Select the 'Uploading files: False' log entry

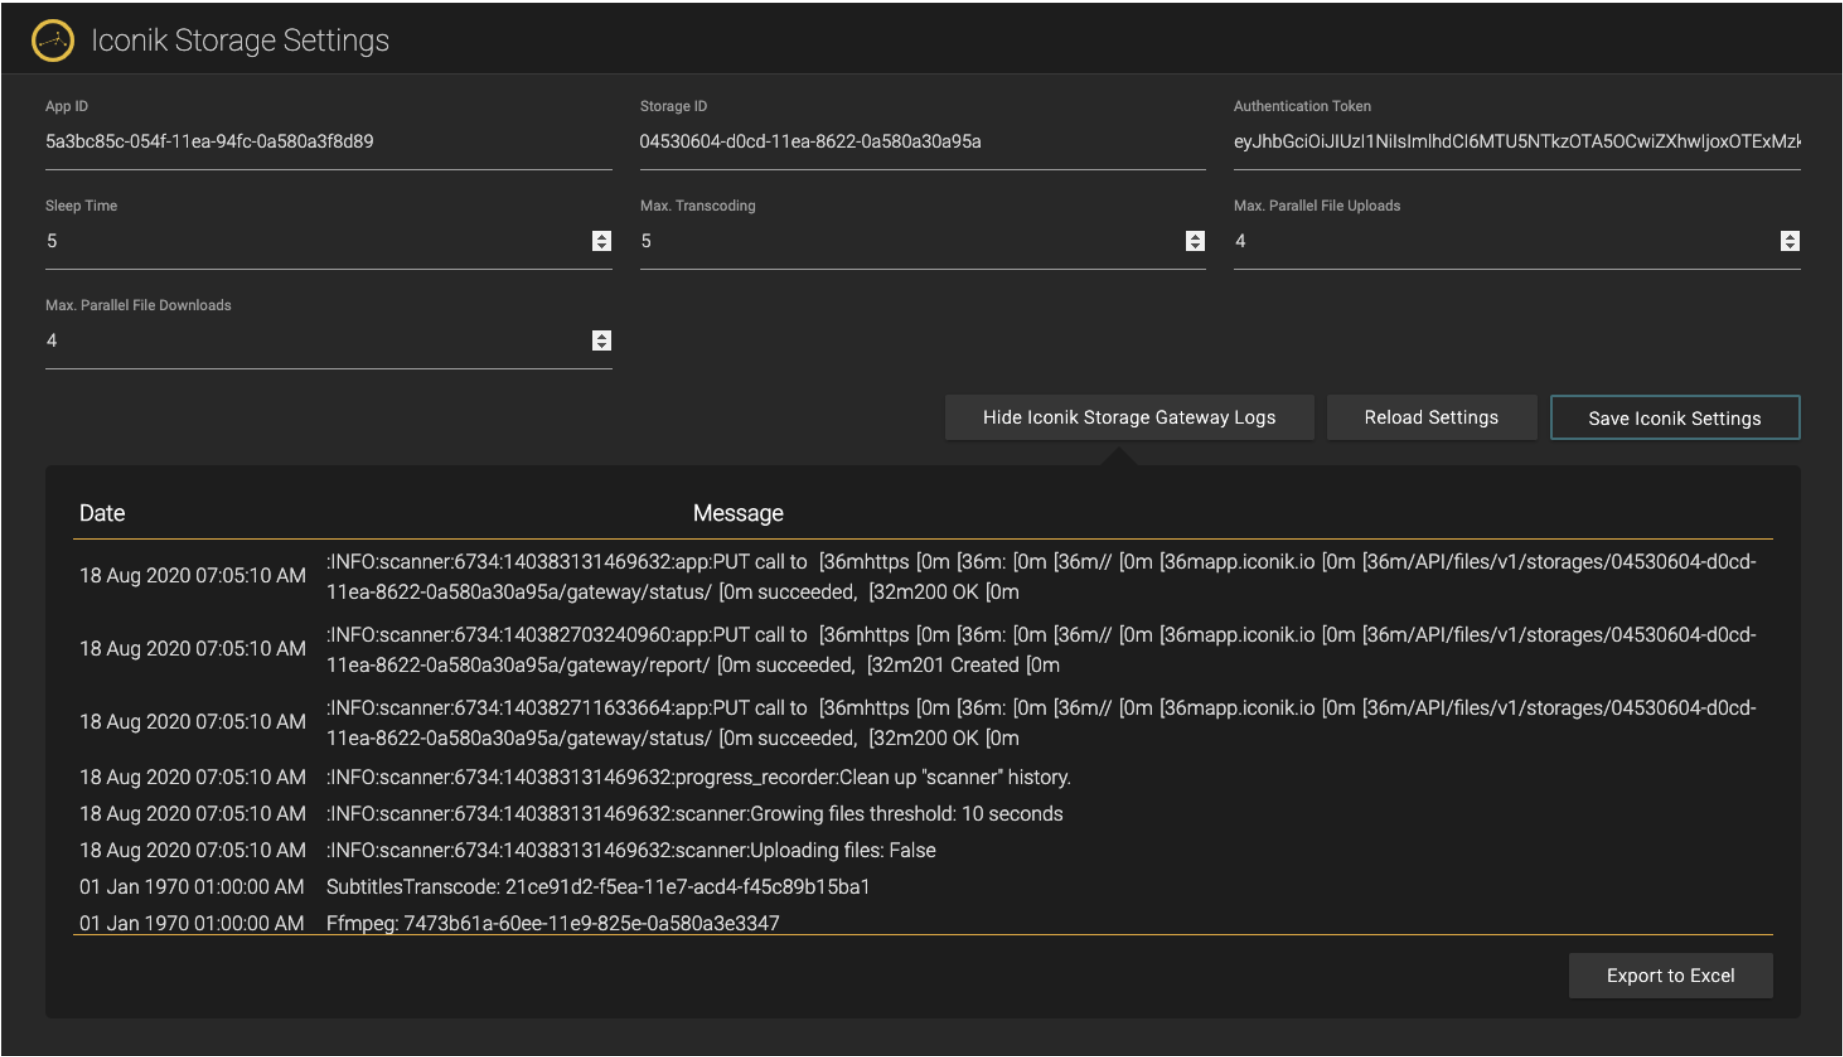pos(922,850)
